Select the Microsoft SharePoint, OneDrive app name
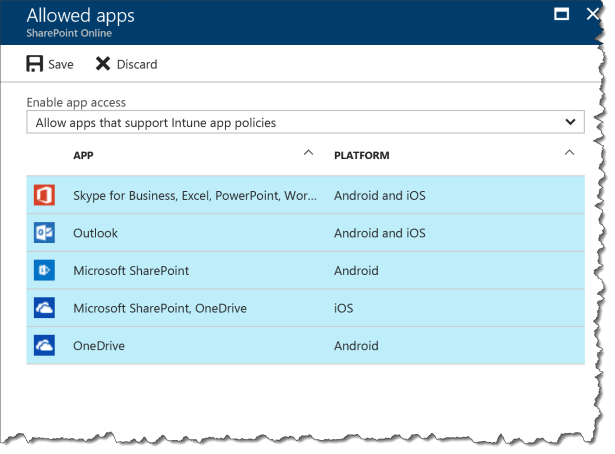The height and width of the screenshot is (454, 615). (160, 309)
